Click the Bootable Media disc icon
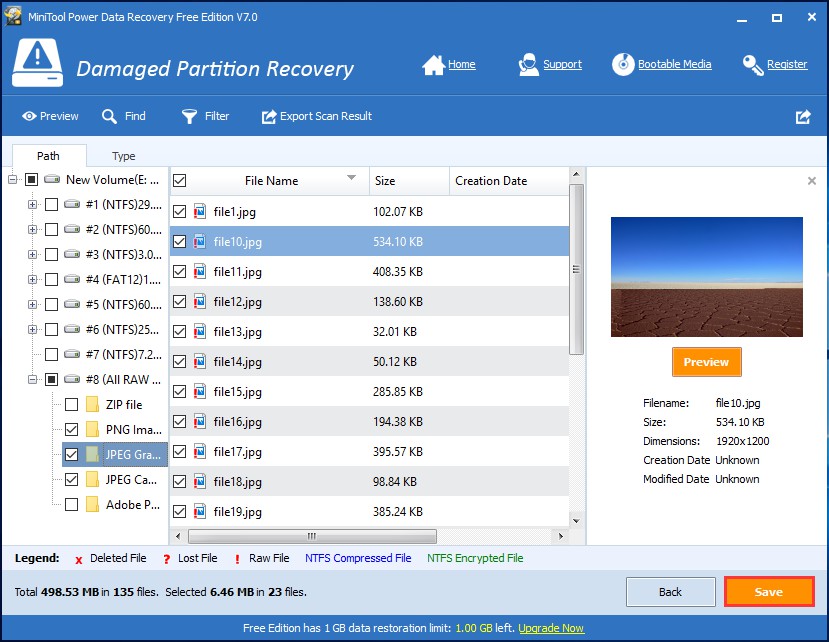829x642 pixels. point(623,65)
